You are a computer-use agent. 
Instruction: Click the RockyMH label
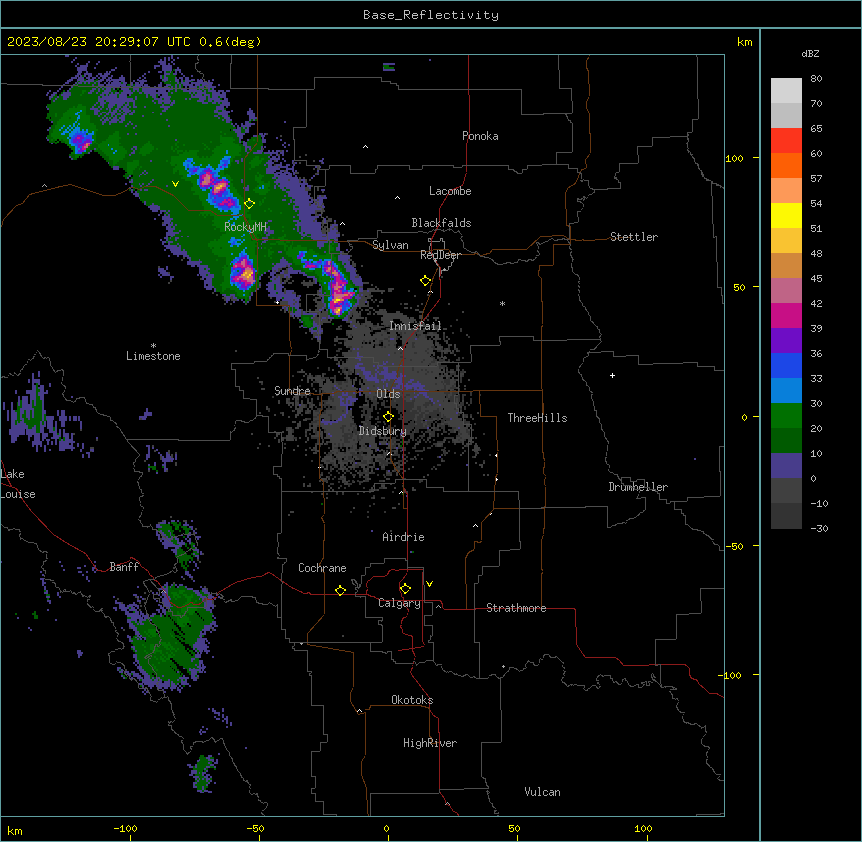coord(245,226)
